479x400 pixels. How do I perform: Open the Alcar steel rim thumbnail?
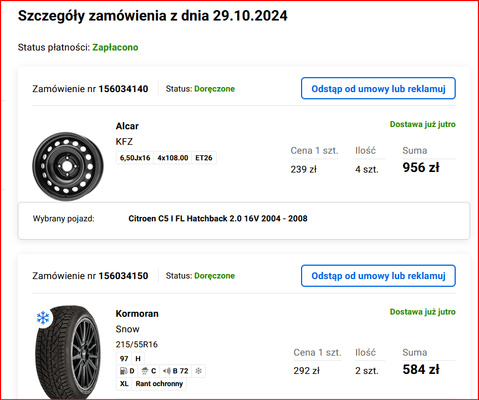68,166
